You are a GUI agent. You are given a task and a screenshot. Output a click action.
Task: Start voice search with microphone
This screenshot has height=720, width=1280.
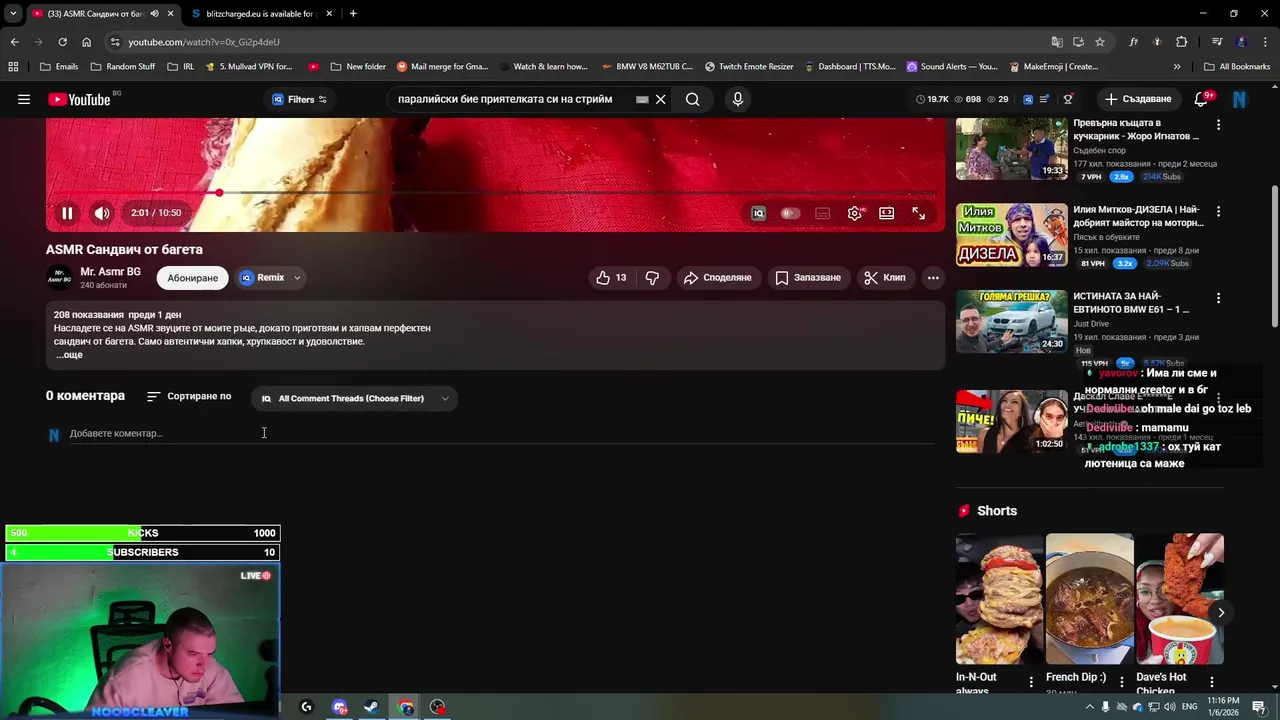click(738, 99)
